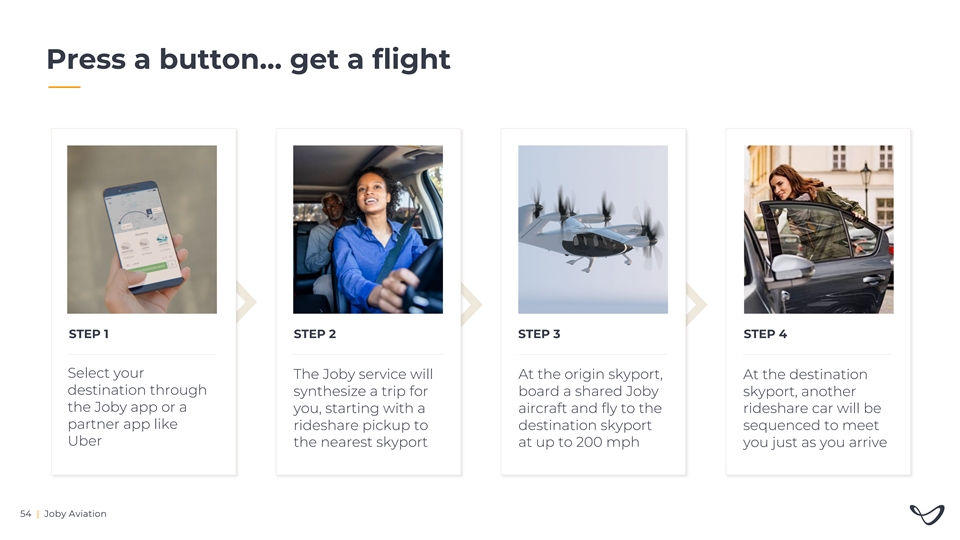
Task: Click the STEP 4 heading
Action: click(765, 334)
